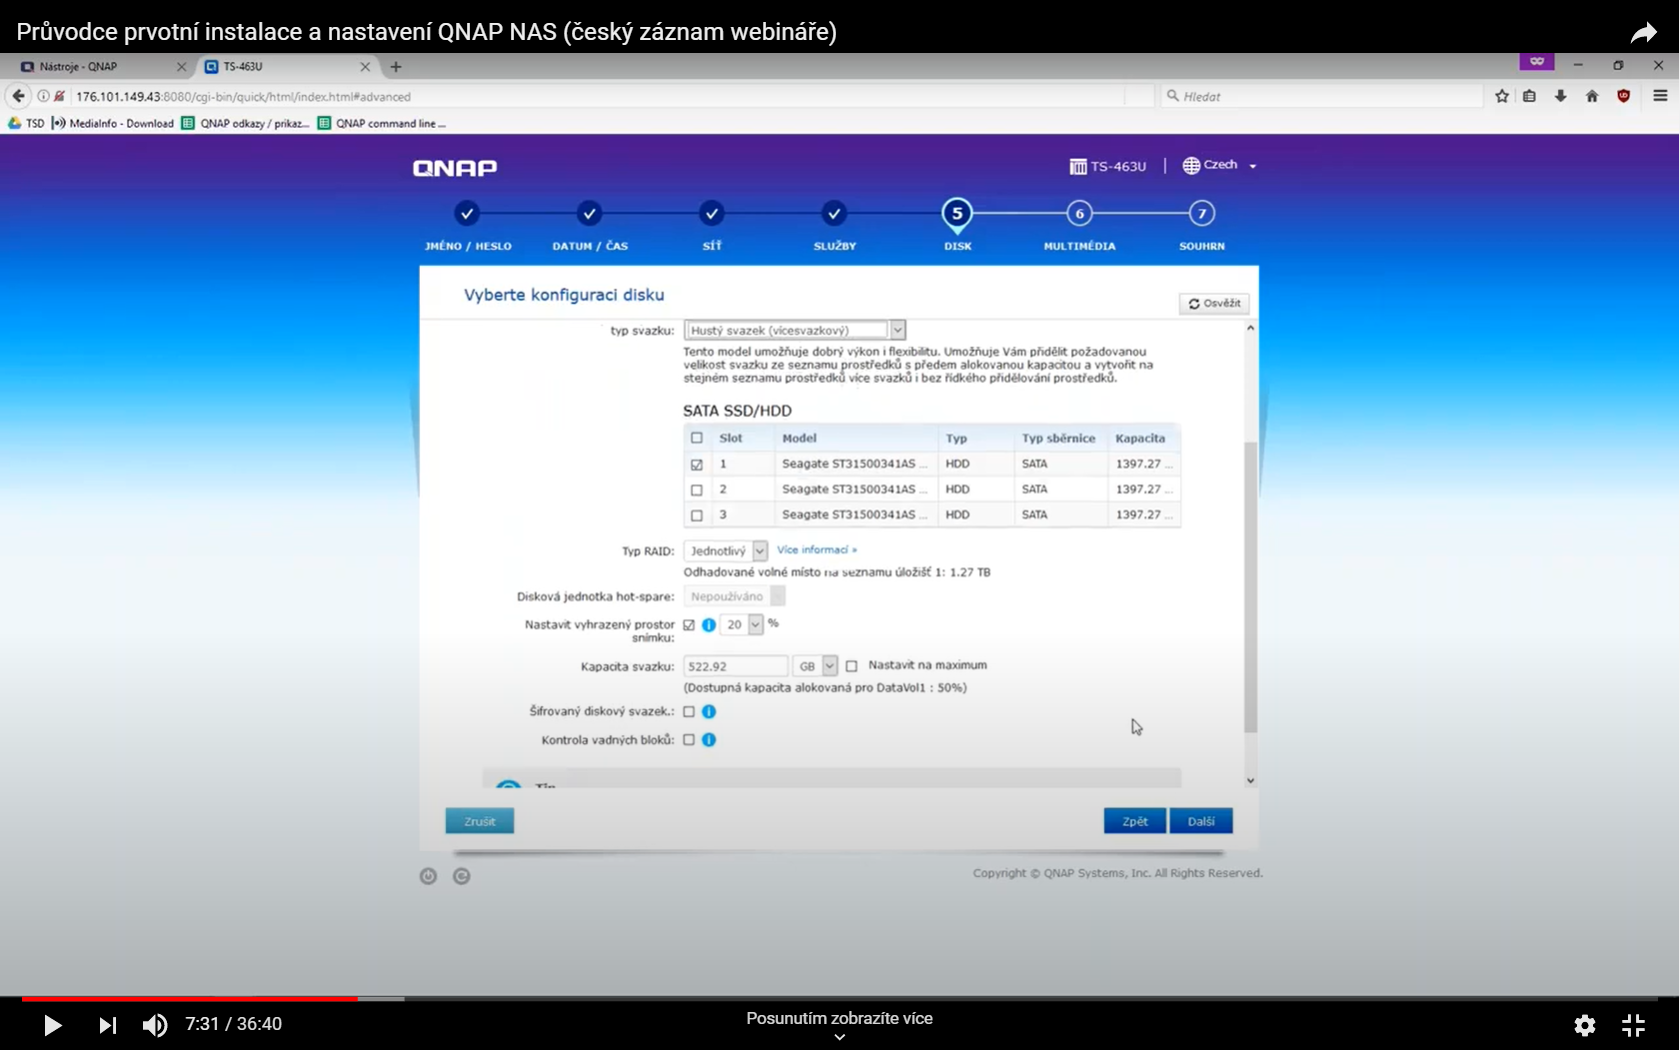
Task: Click the TS-463U device icon
Action: click(x=1077, y=167)
